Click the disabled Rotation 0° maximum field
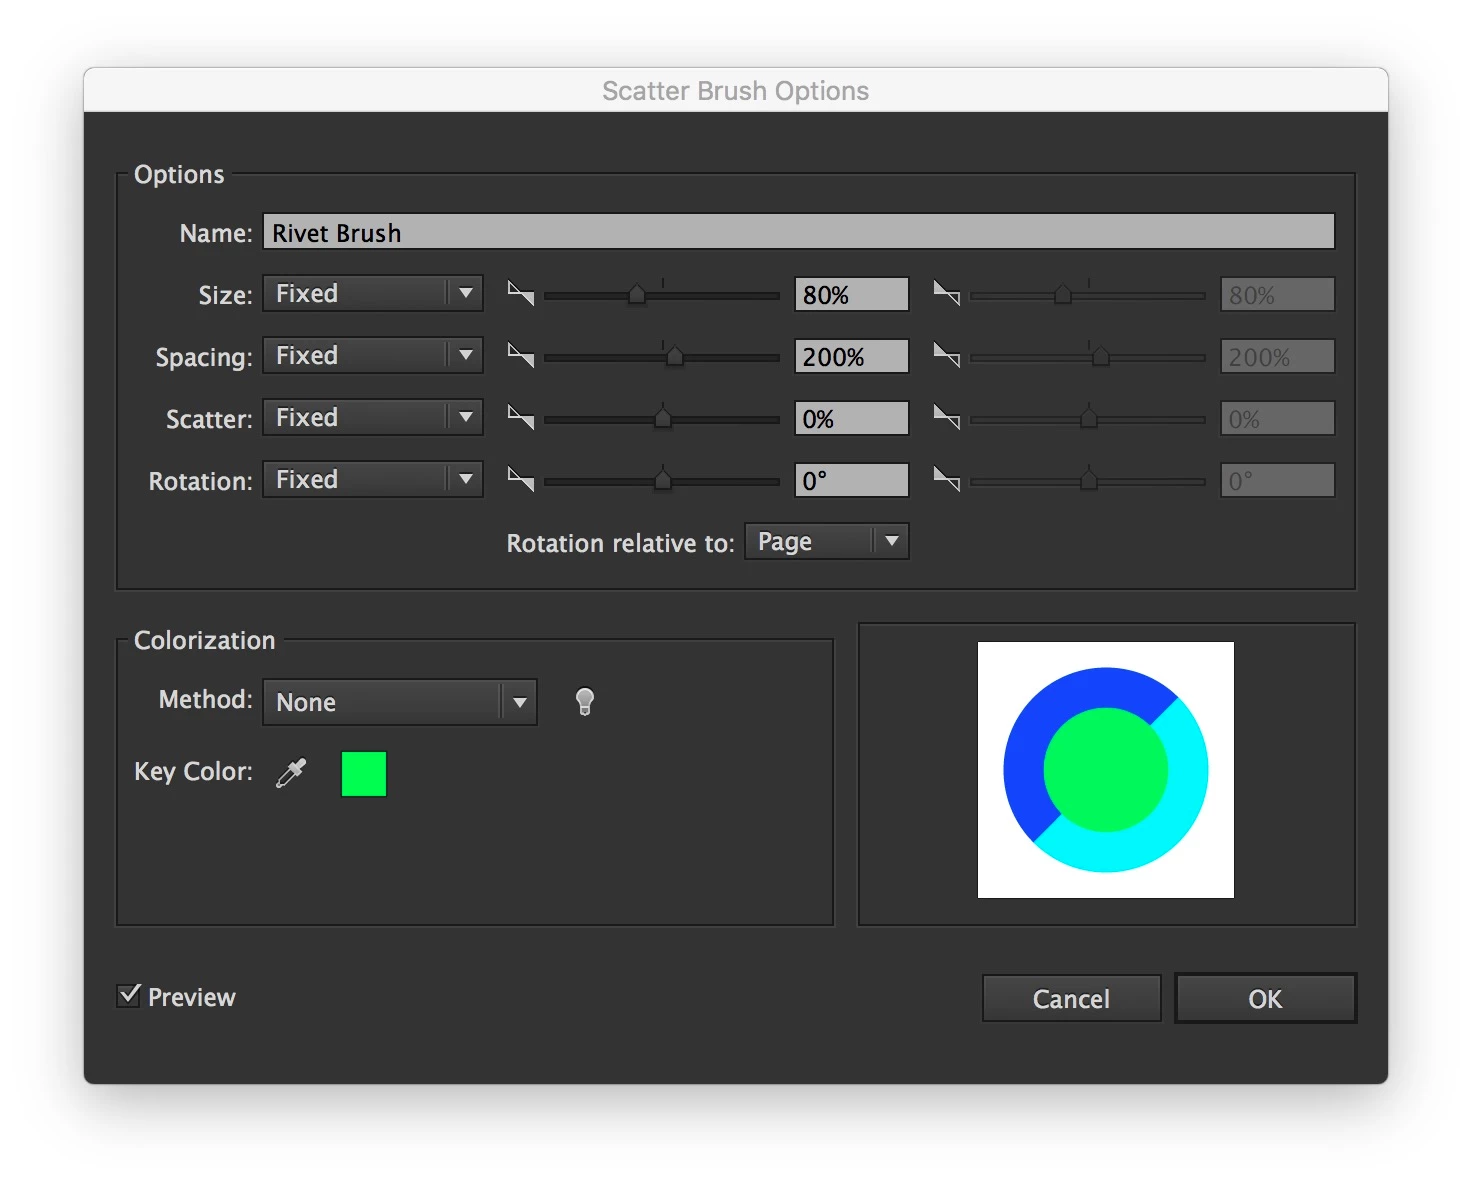This screenshot has height=1184, width=1472. (1278, 481)
